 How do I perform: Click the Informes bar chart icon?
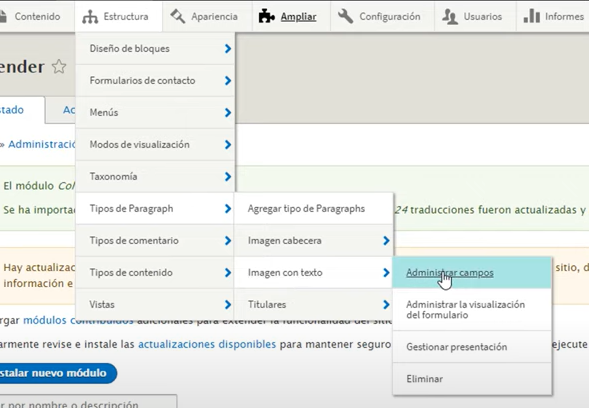click(x=532, y=16)
